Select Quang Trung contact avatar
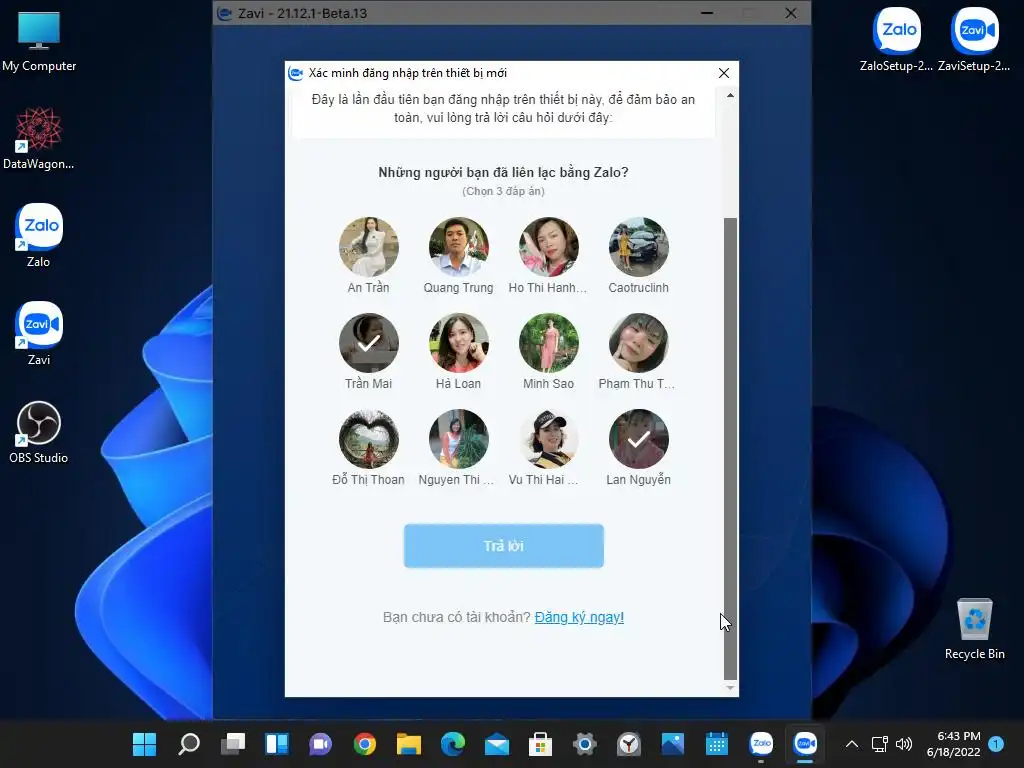 pyautogui.click(x=458, y=247)
